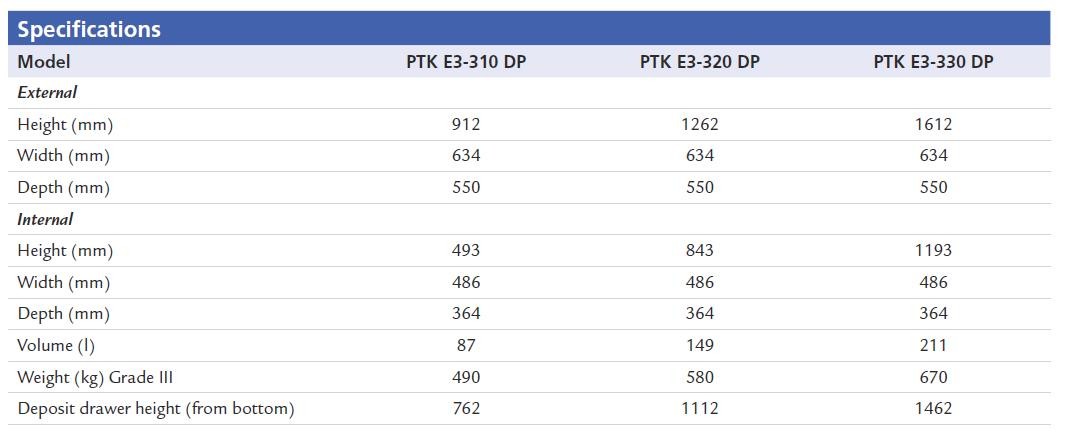Click the Deposit drawer height row label
The width and height of the screenshot is (1068, 438).
(x=156, y=409)
